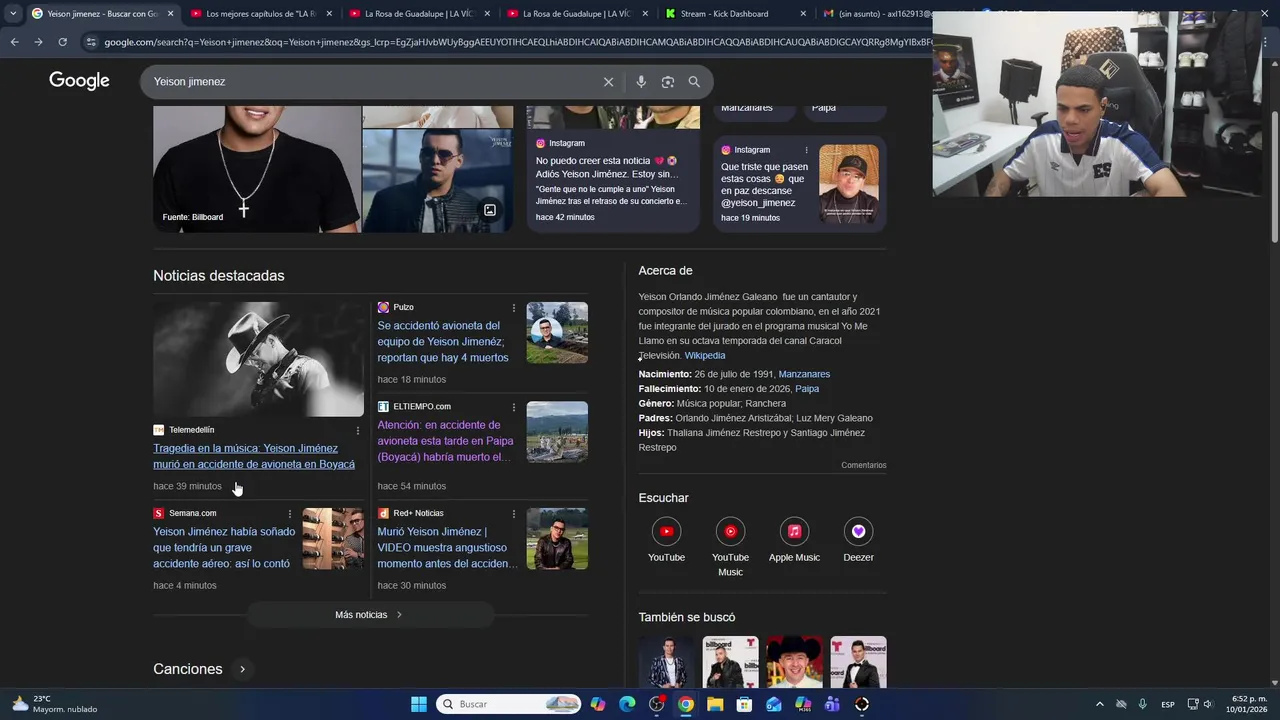Open Google Lens image search
The height and width of the screenshot is (720, 1280).
click(668, 82)
